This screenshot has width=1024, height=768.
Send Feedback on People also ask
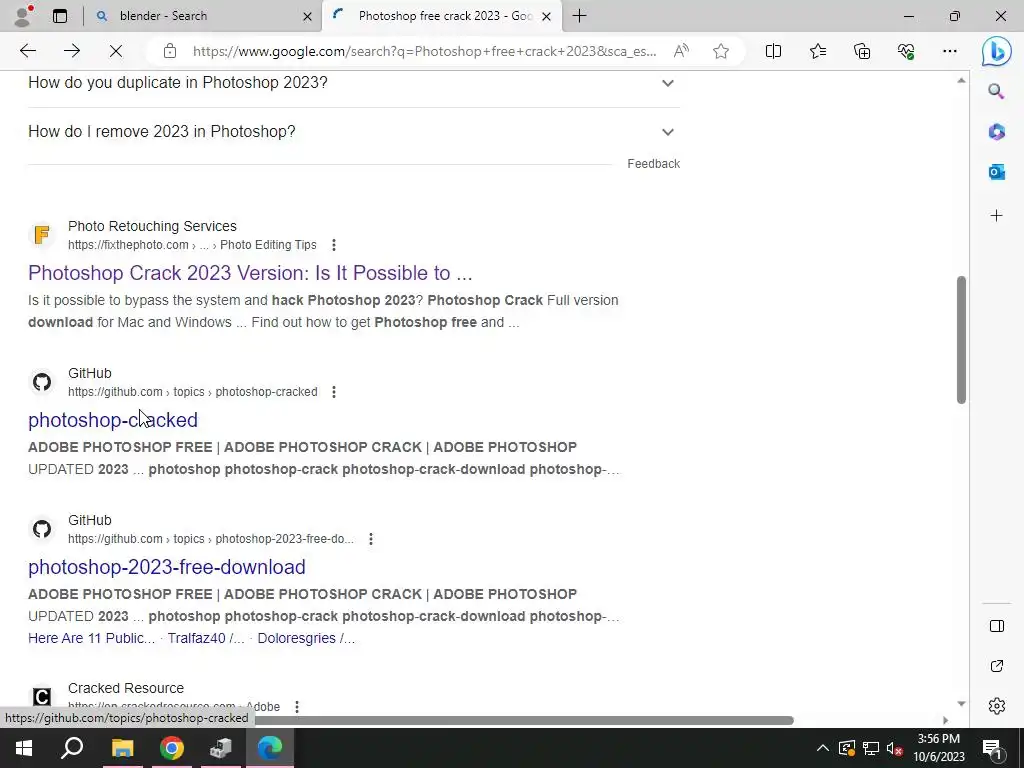(x=653, y=164)
